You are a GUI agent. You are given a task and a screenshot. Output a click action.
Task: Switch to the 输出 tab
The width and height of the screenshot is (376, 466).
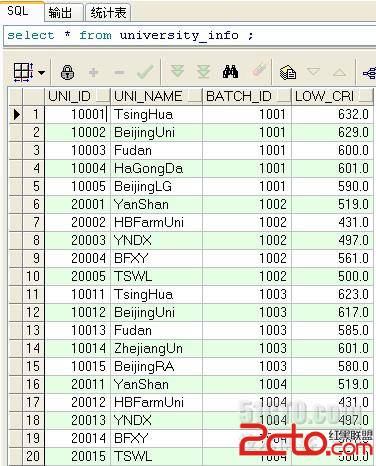coord(64,13)
